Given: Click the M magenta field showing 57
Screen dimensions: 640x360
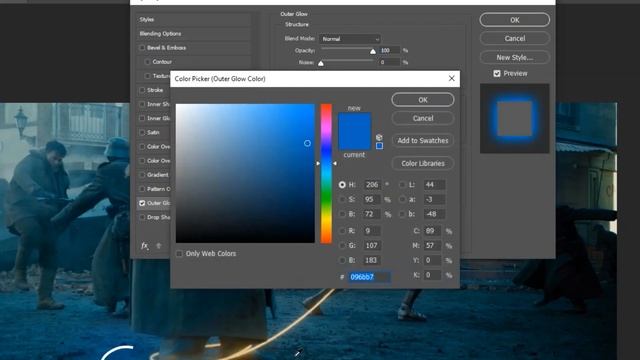Looking at the screenshot, I should tap(432, 245).
